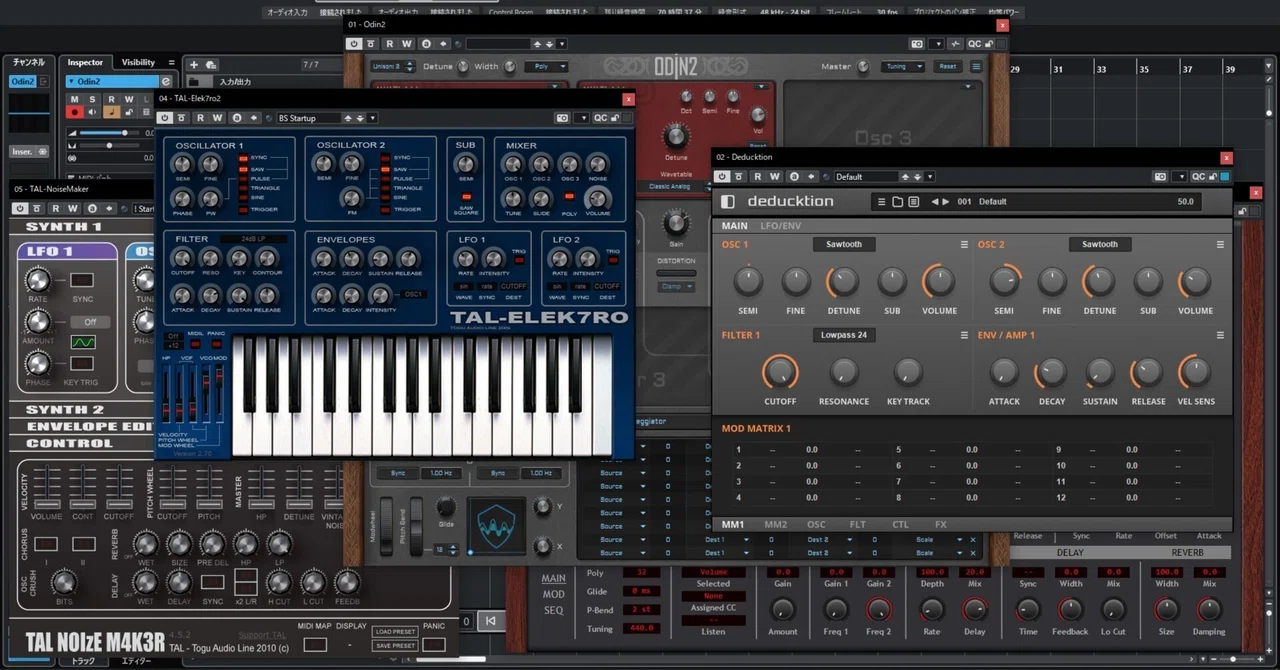Viewport: 1280px width, 670px height.
Task: Switch to Visibility tab in Cubase
Action: pos(138,62)
